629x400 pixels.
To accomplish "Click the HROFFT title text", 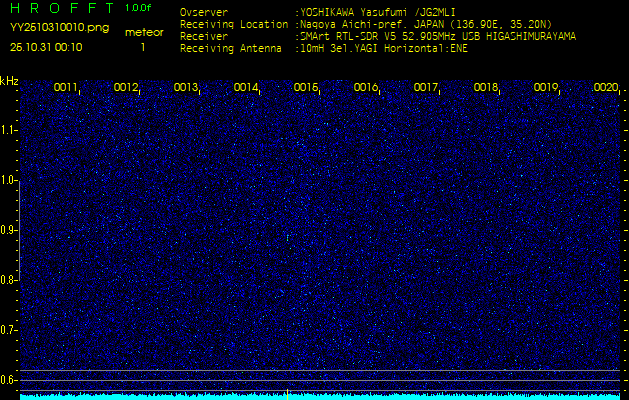I will pos(63,8).
